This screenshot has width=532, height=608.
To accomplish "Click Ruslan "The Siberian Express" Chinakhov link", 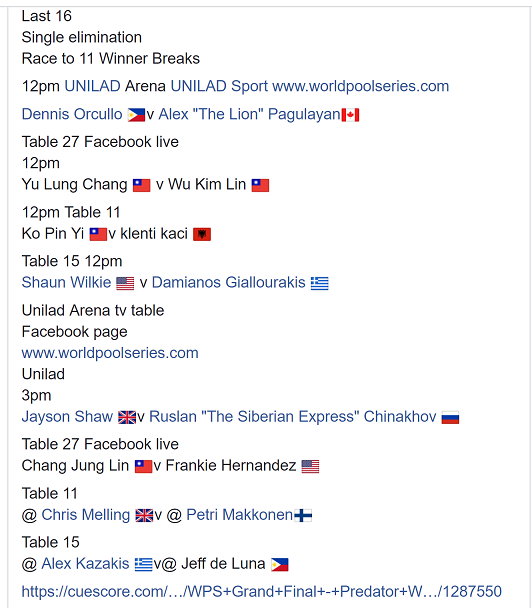I will pyautogui.click(x=293, y=416).
